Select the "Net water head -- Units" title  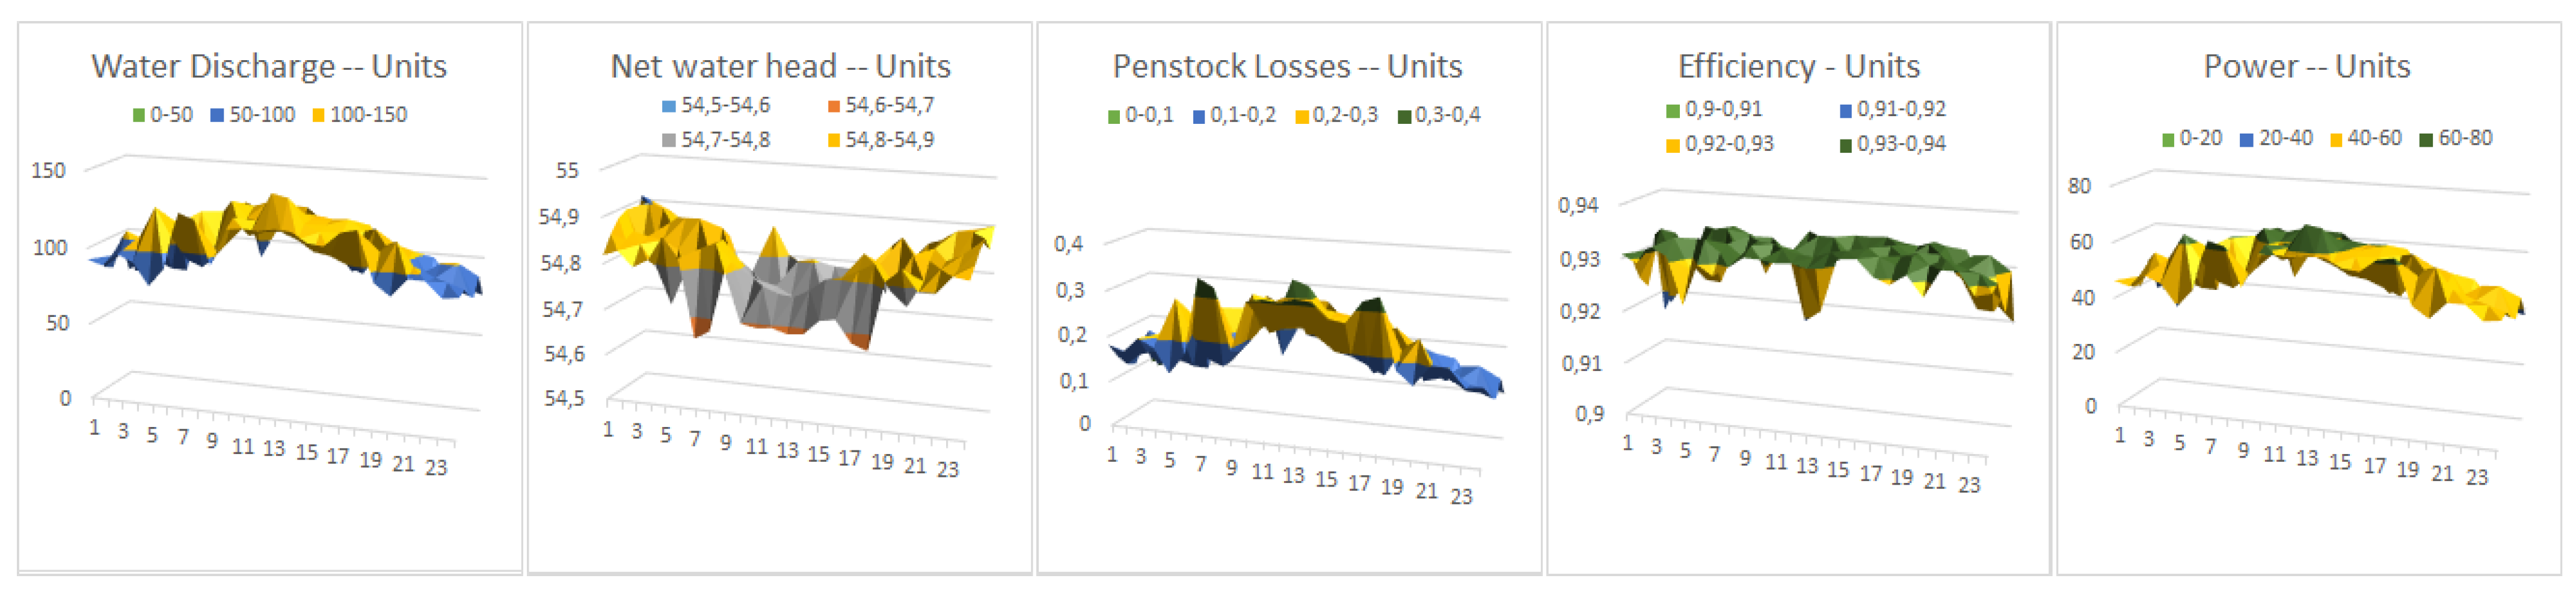pos(780,67)
